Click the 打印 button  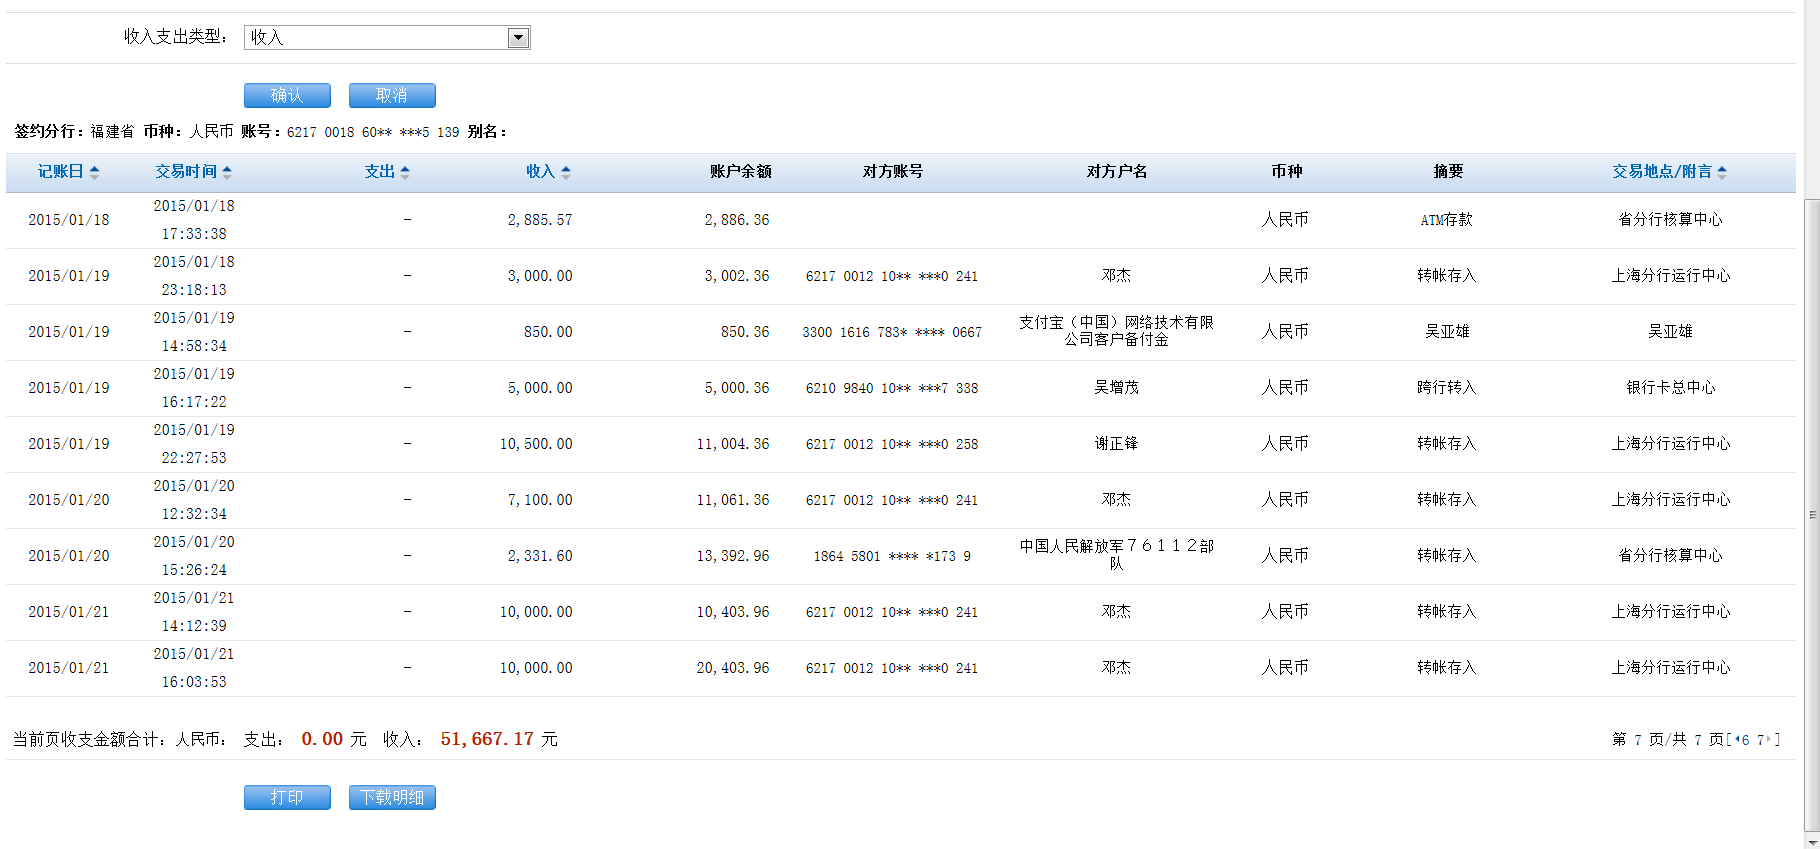287,797
